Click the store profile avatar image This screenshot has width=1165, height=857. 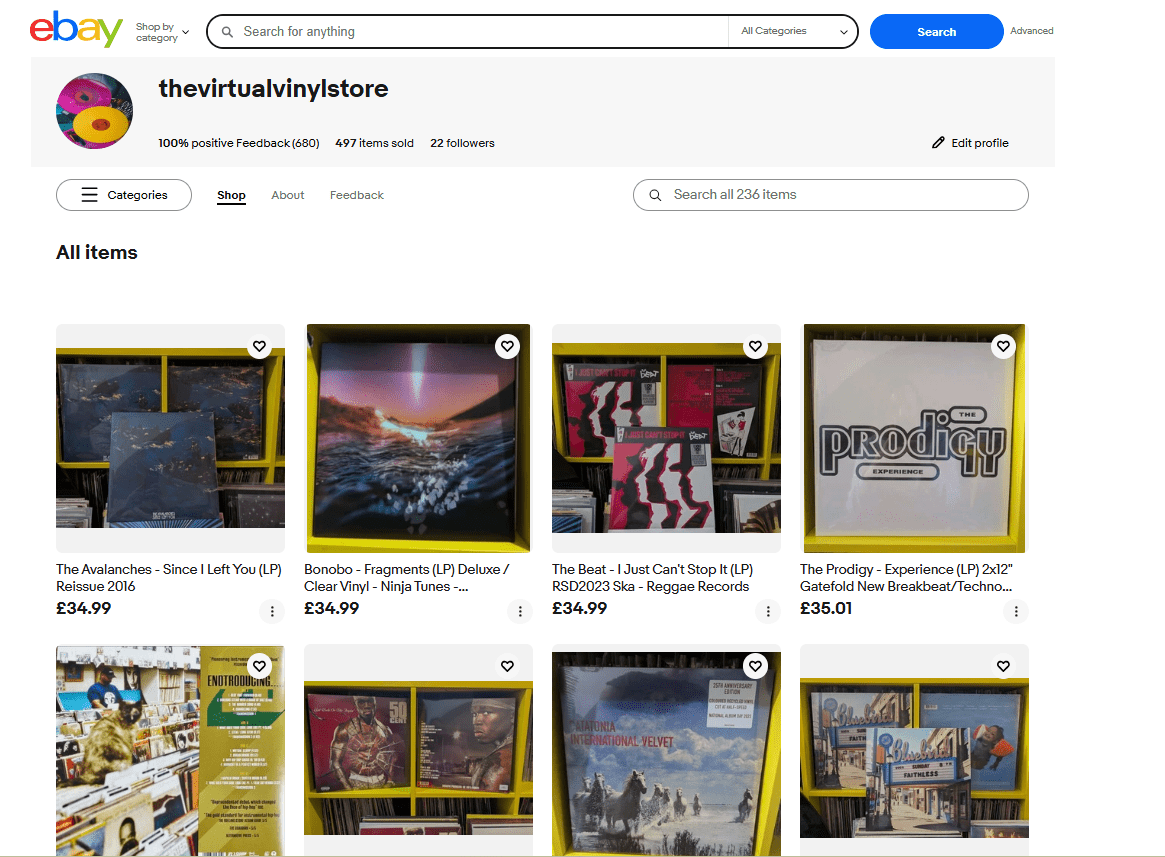coord(95,111)
